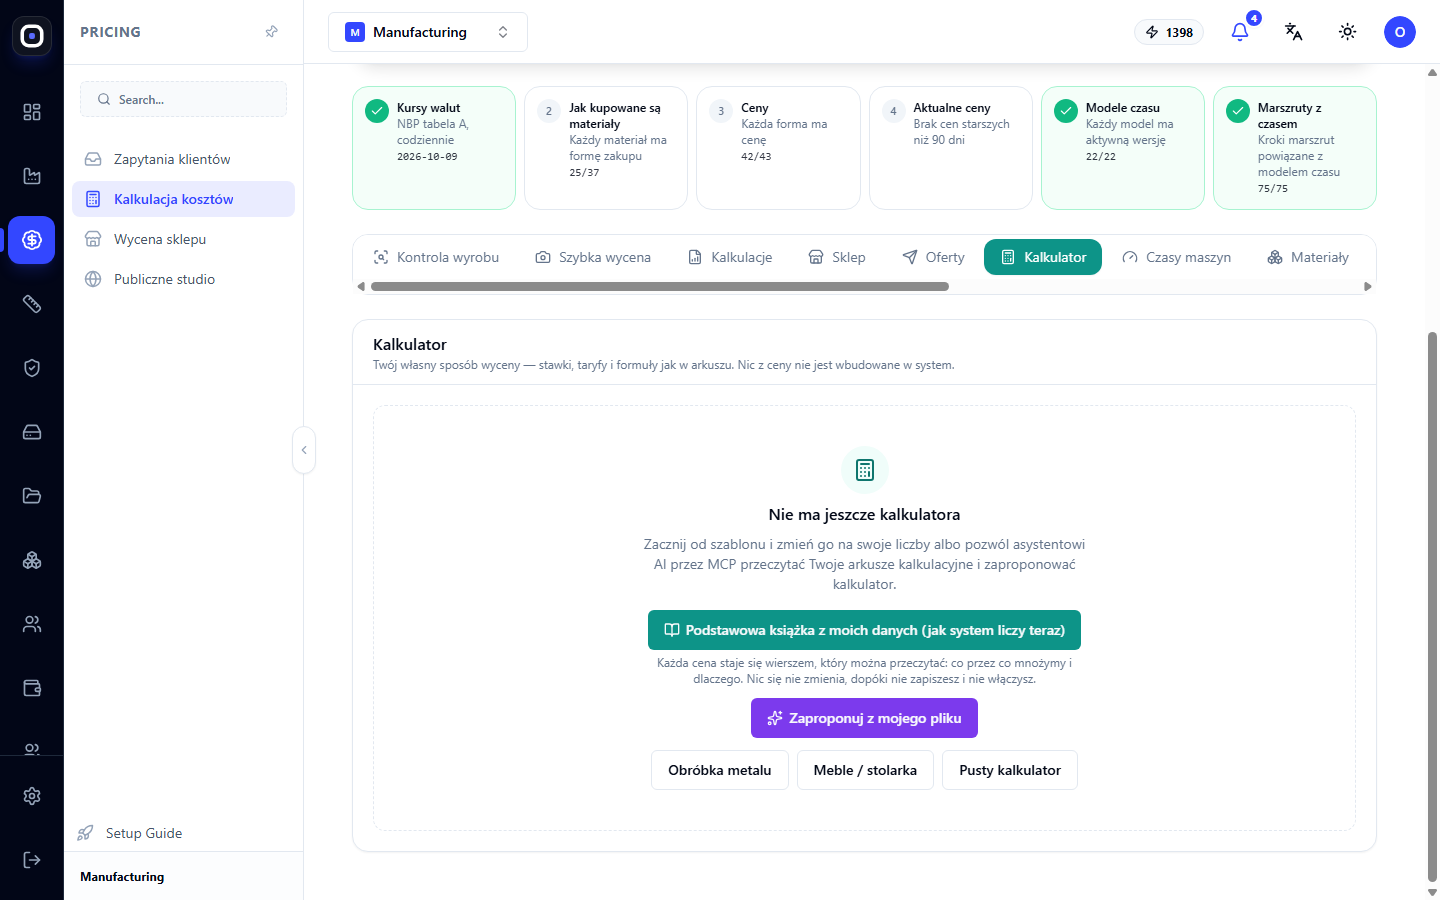Select the dollar pricing icon in left rail
1440x900 pixels.
coord(32,240)
